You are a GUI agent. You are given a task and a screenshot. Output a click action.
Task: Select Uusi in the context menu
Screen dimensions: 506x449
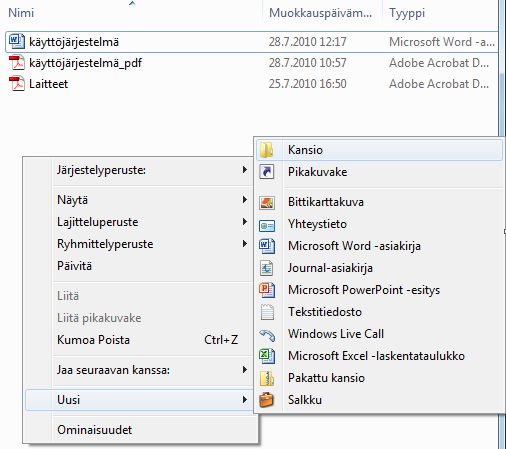pyautogui.click(x=139, y=400)
